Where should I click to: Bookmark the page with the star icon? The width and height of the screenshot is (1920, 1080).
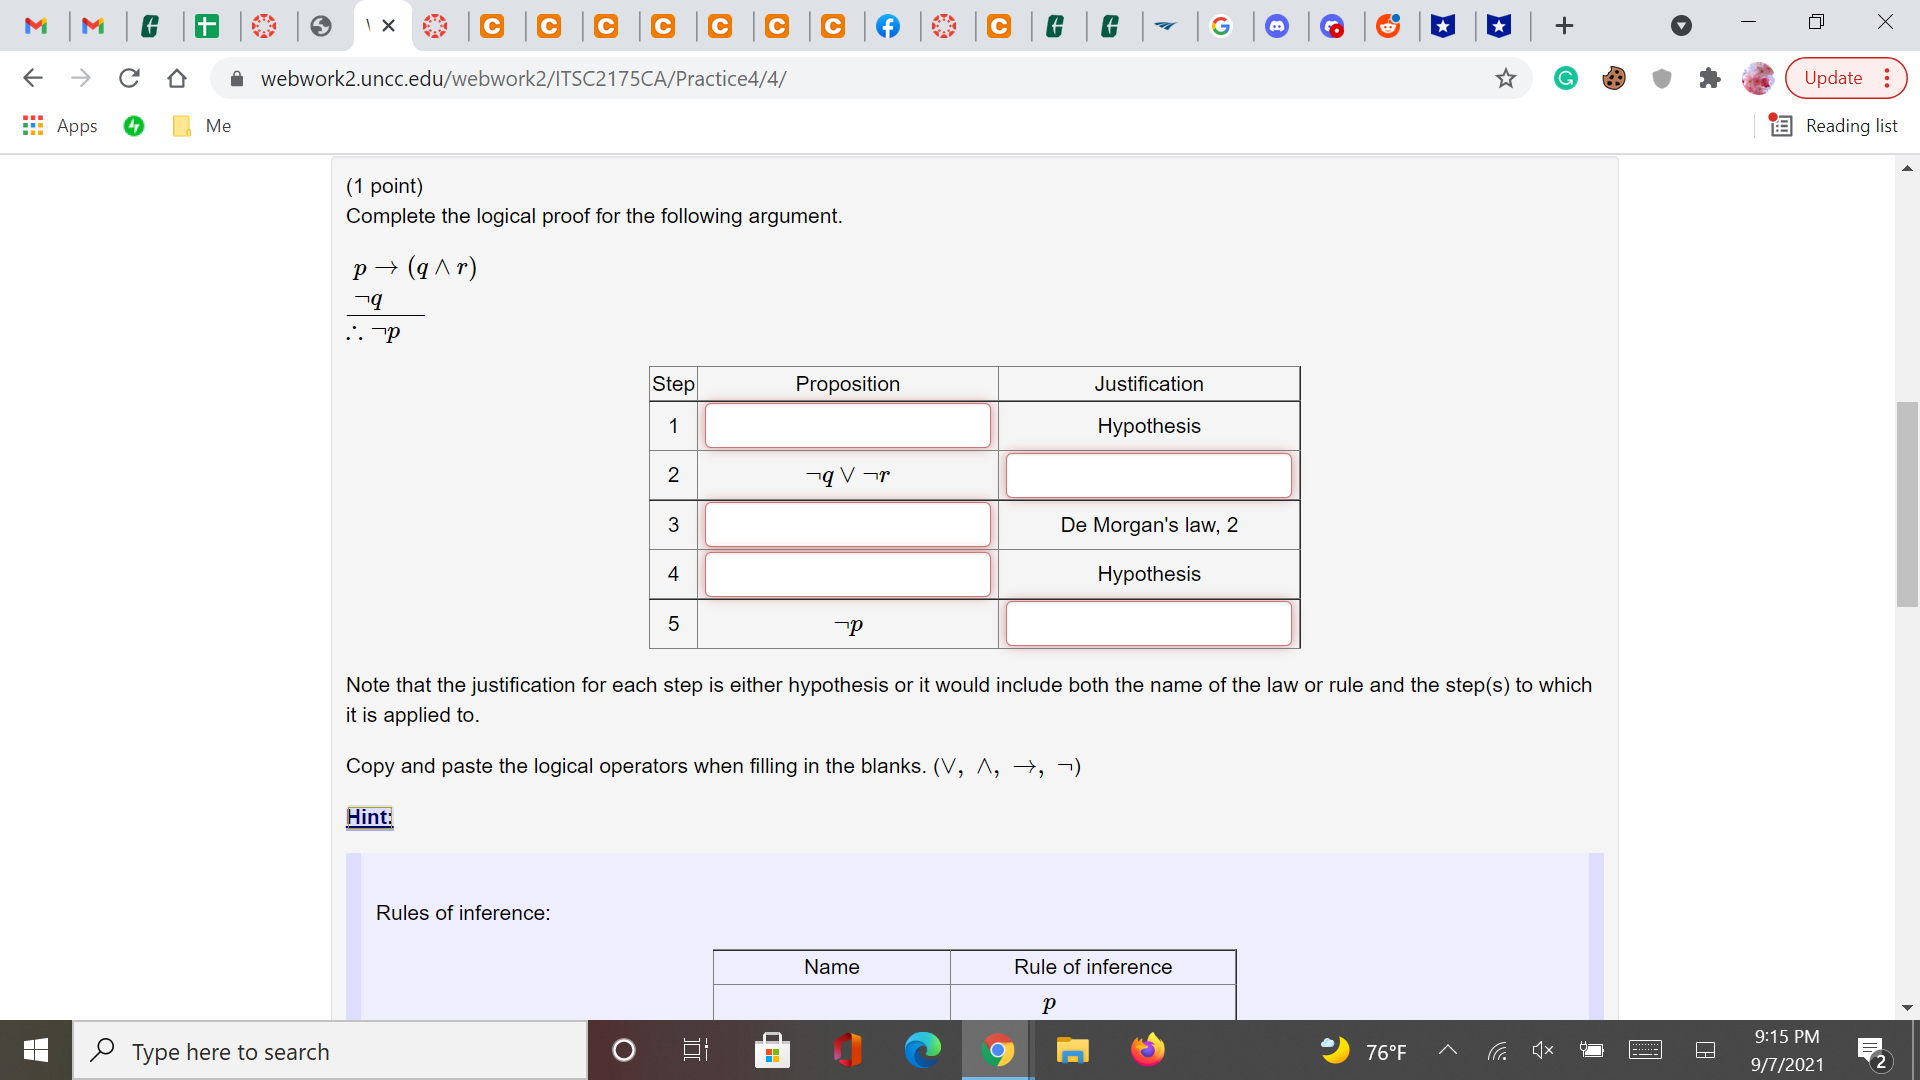(1506, 78)
